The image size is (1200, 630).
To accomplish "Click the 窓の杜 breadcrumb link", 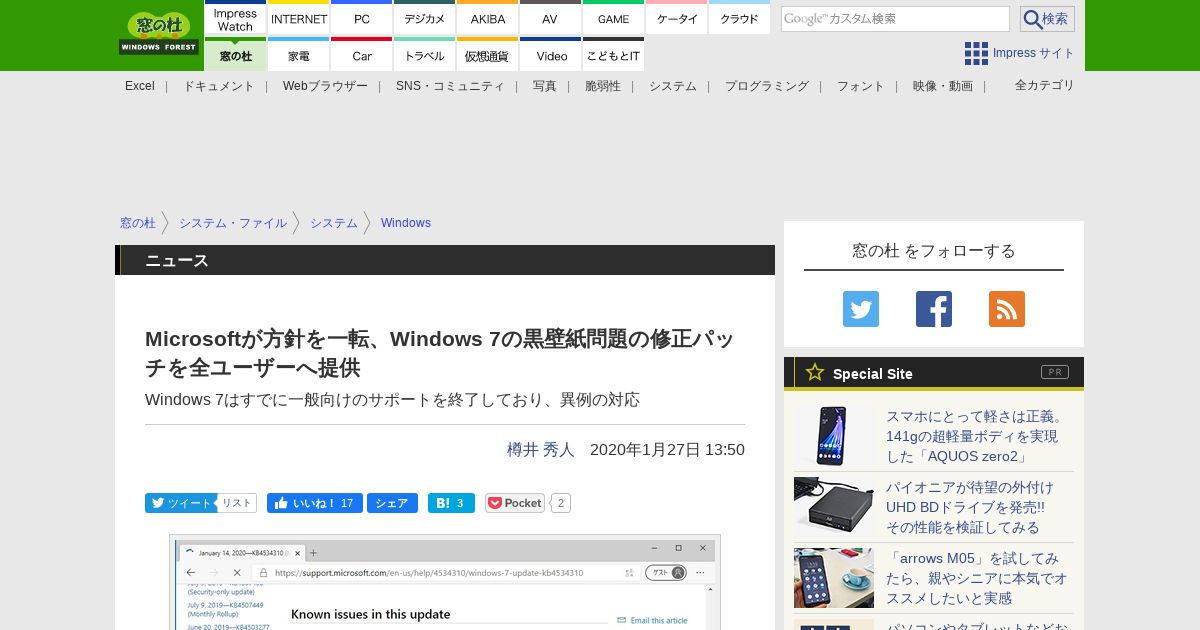I will coord(138,223).
